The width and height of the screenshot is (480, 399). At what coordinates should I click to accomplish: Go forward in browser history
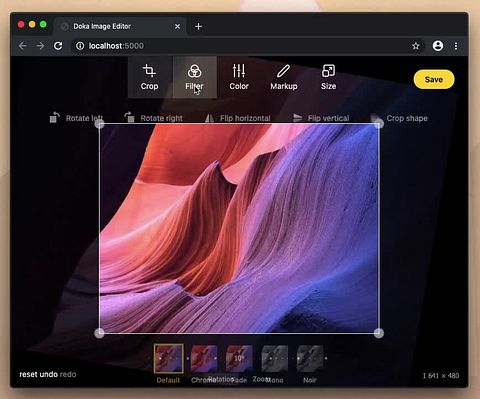coord(40,46)
